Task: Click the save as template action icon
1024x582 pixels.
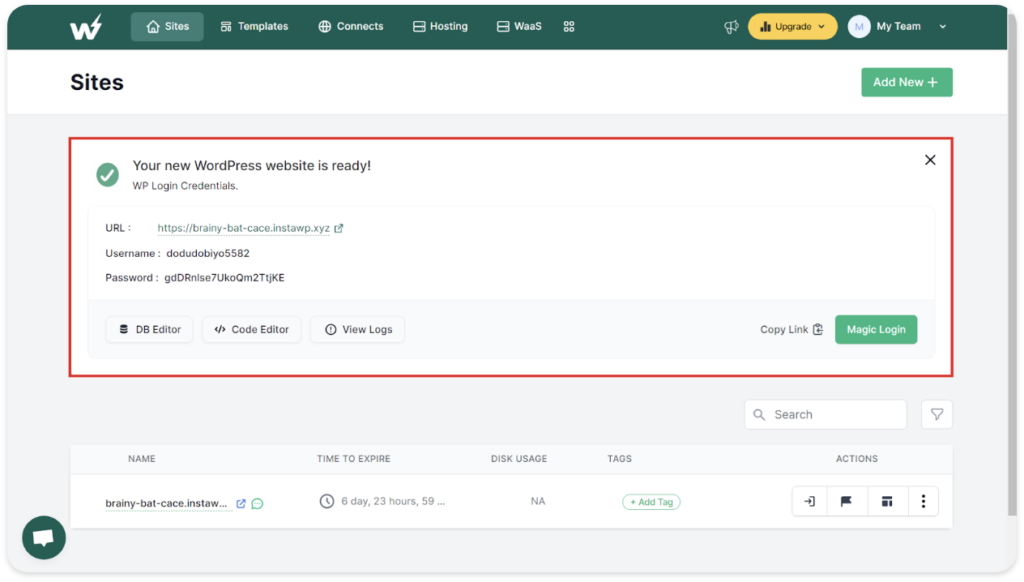Action: pos(887,501)
